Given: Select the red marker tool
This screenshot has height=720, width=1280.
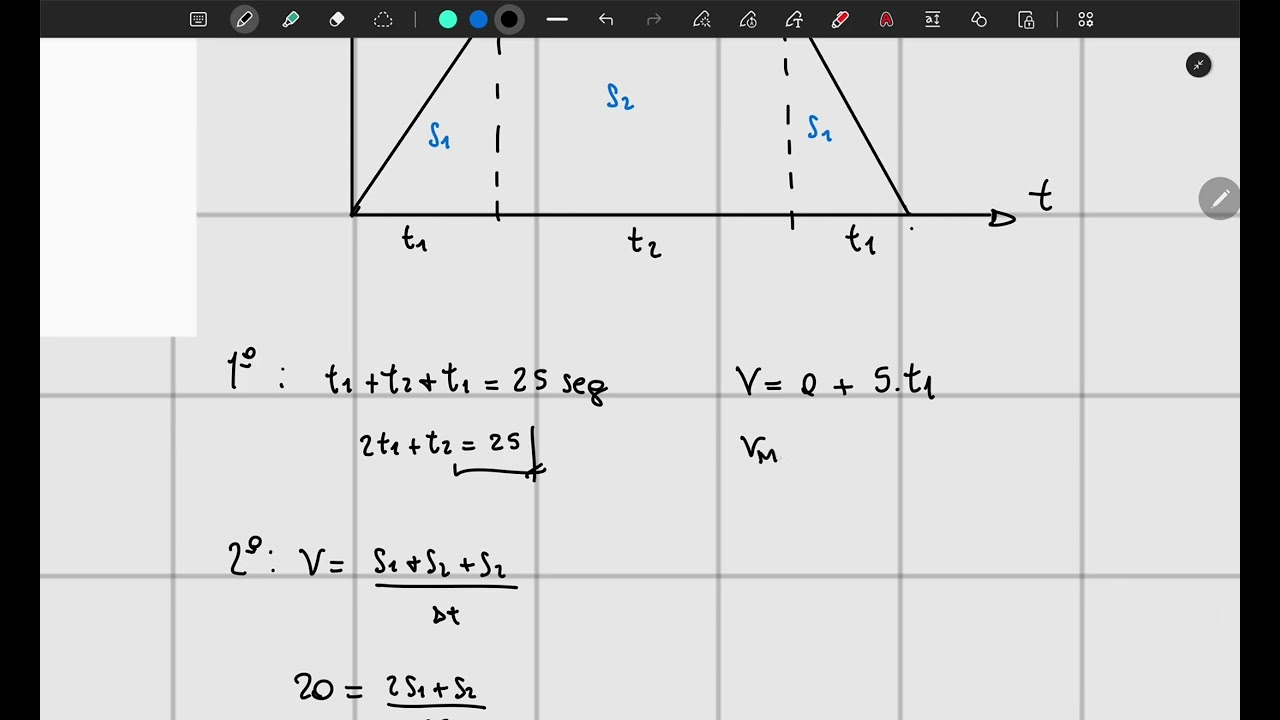Looking at the screenshot, I should click(840, 19).
